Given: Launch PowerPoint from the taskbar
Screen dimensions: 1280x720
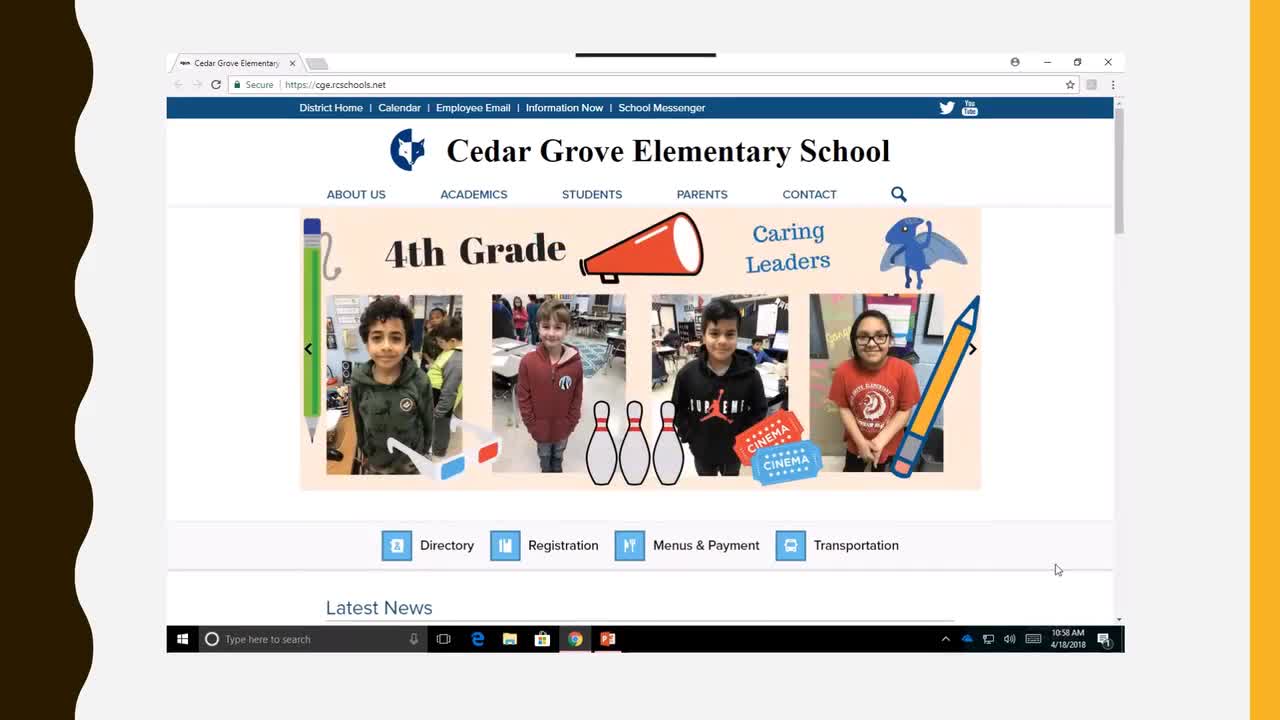Looking at the screenshot, I should 607,638.
